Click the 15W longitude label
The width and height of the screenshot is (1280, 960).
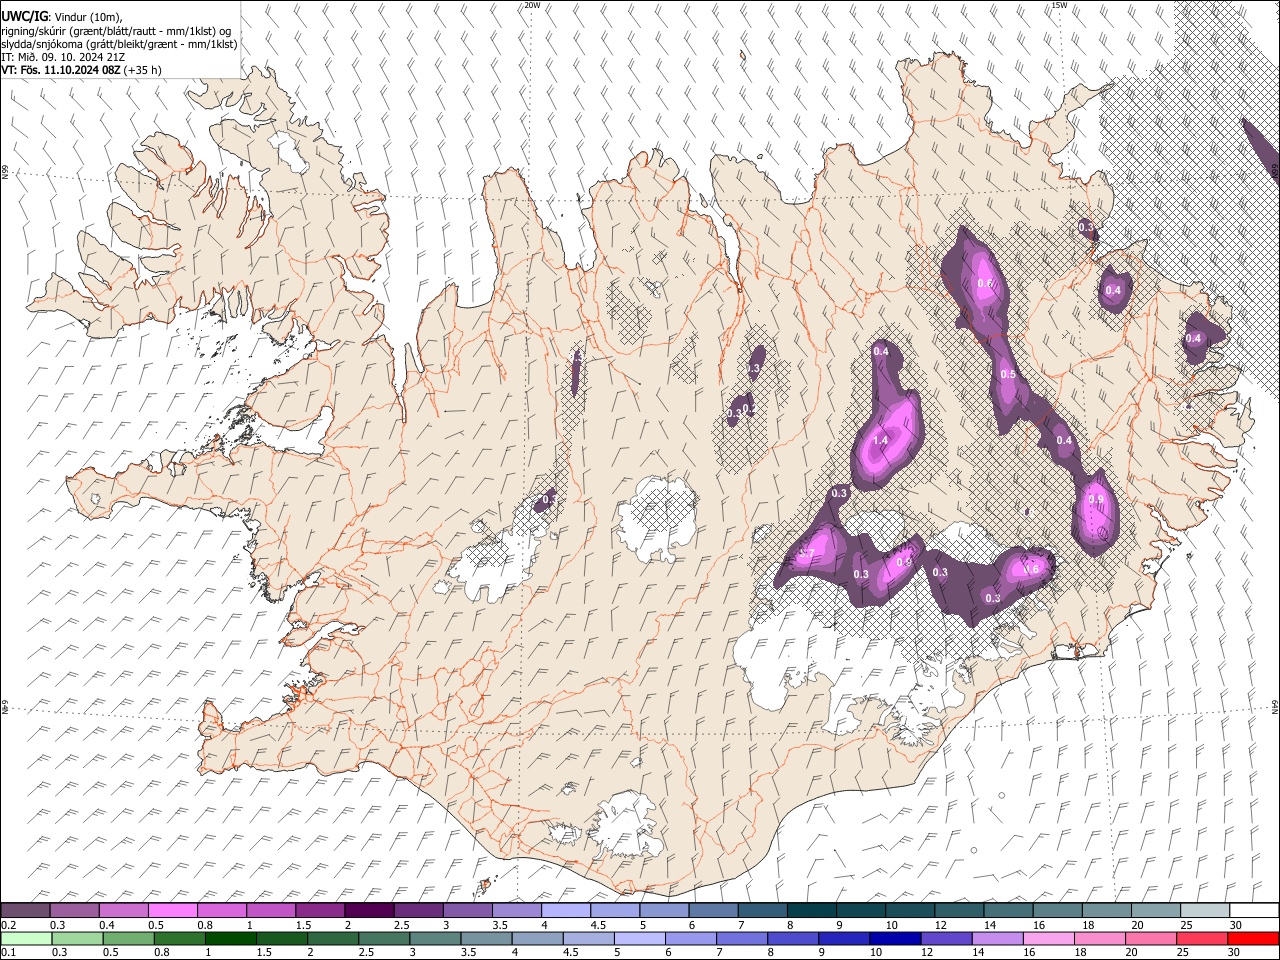1059,5
